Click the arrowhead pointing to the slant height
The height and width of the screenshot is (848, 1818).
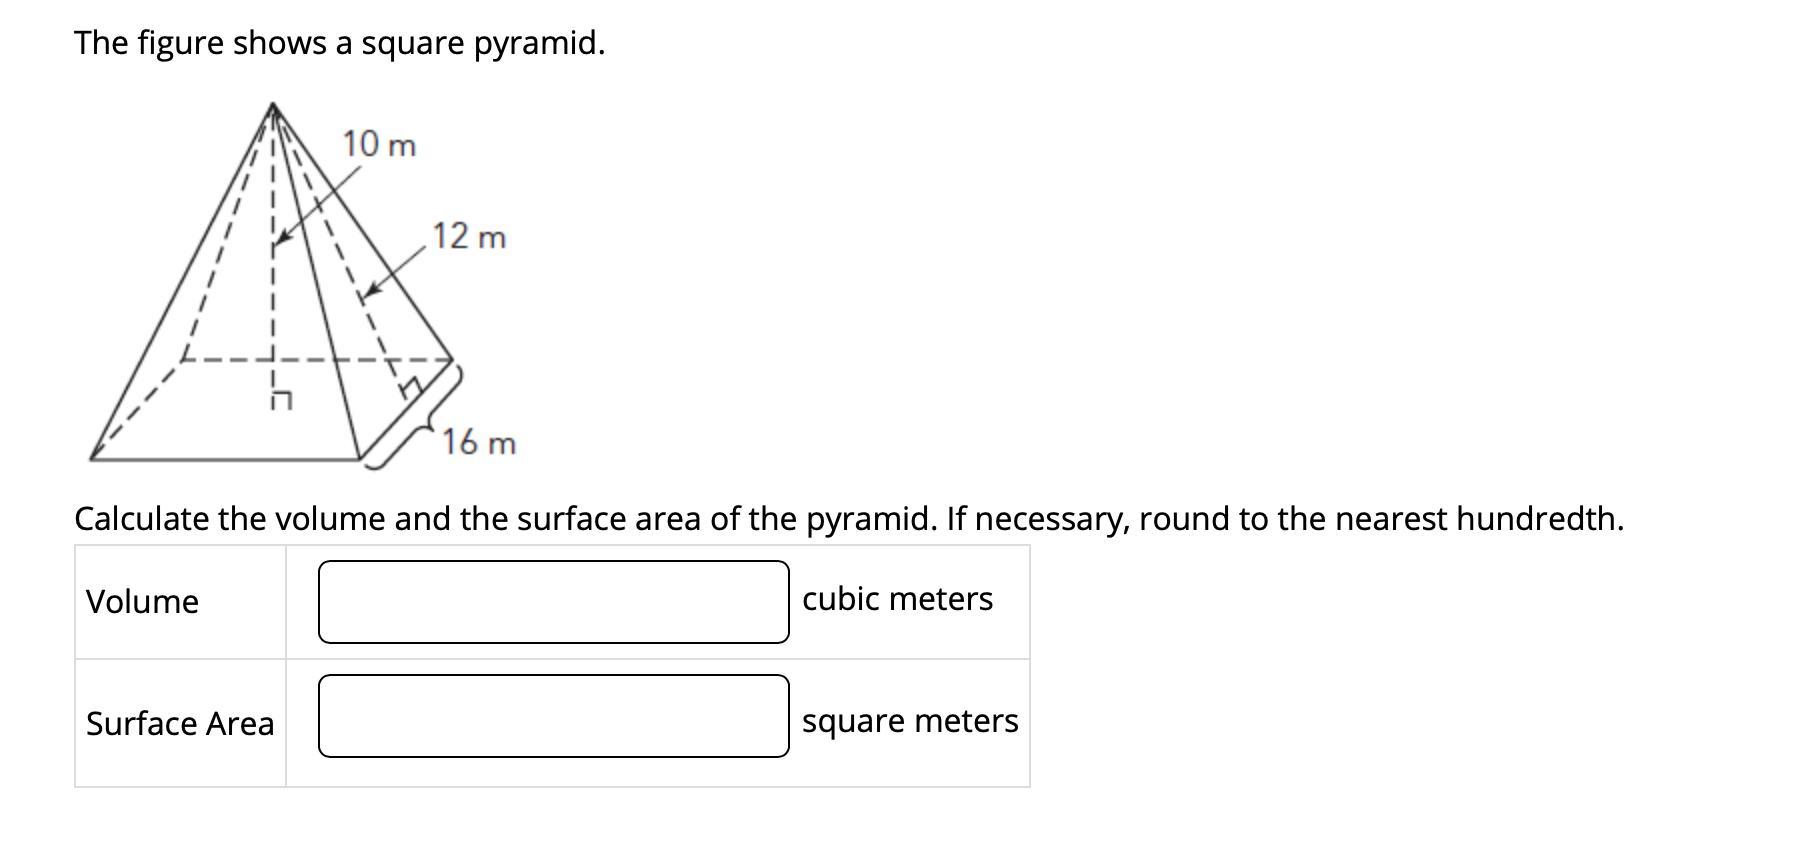pos(372,288)
